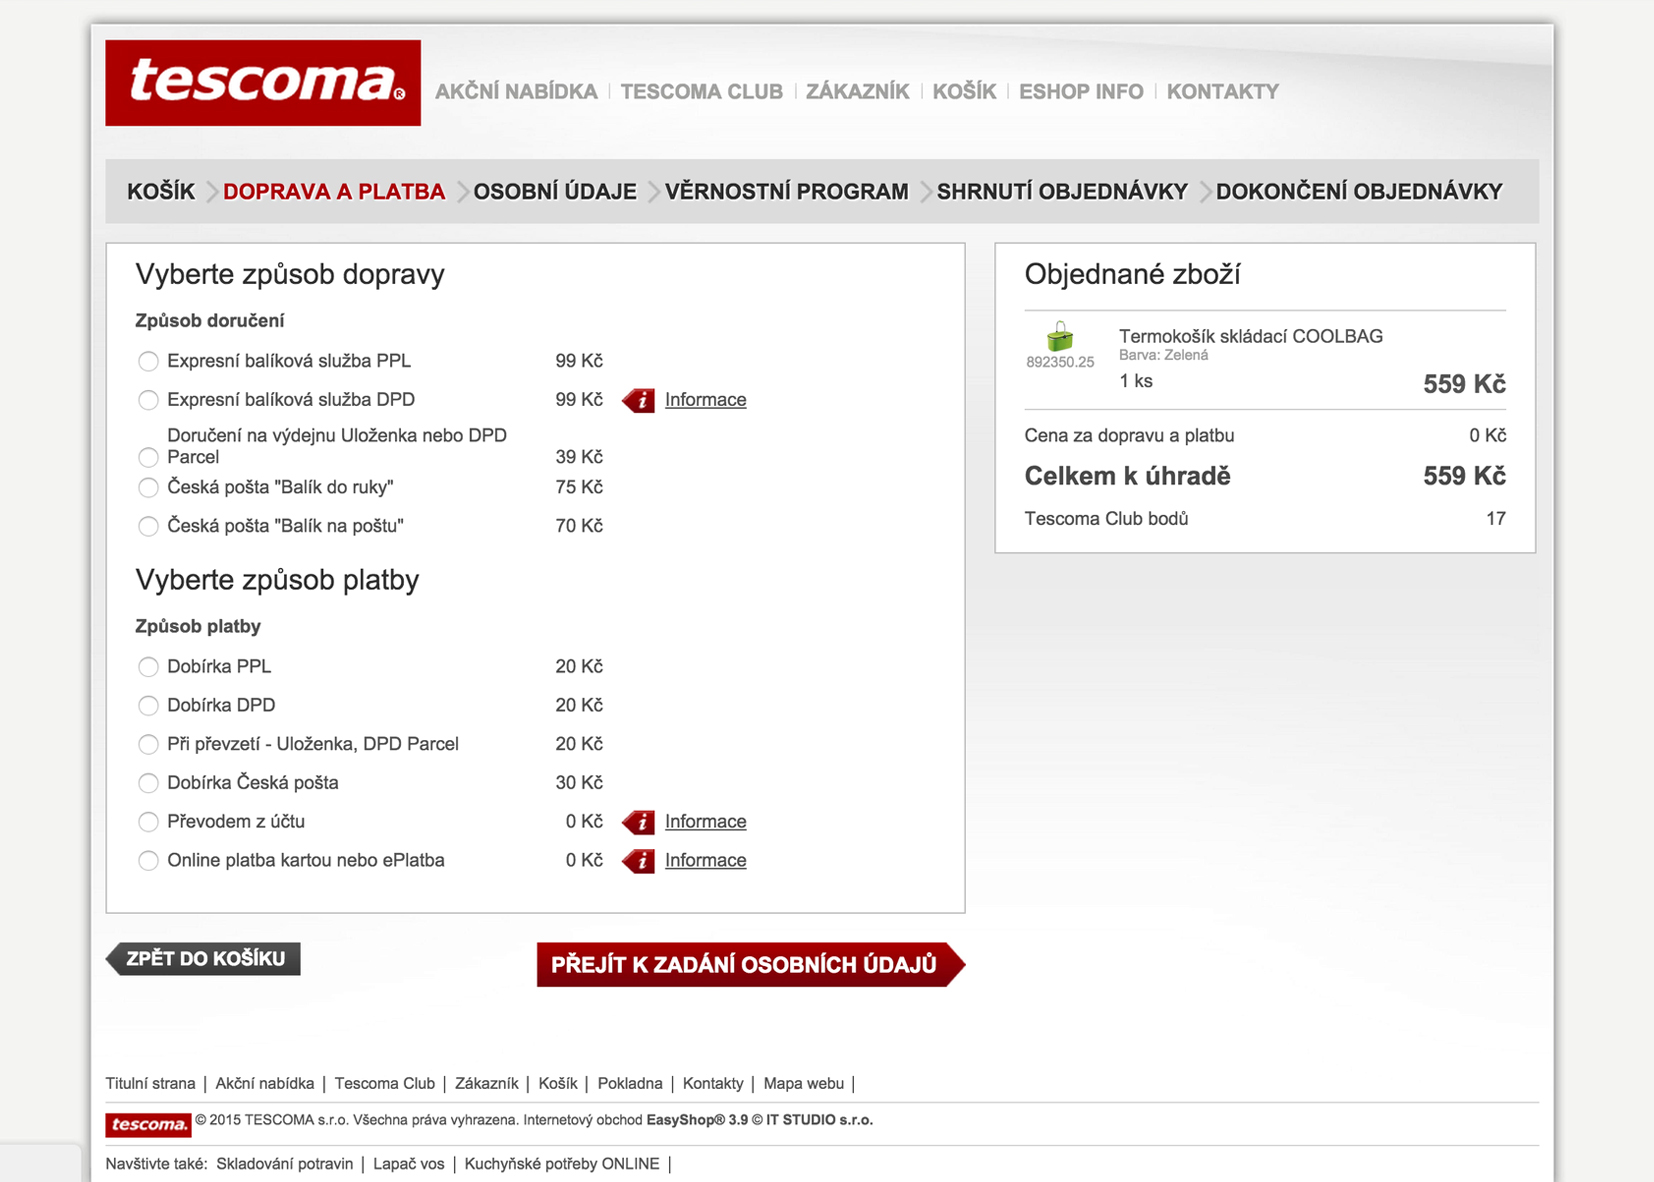This screenshot has width=1654, height=1182.
Task: Click the Zákazník footer link
Action: click(x=487, y=1084)
